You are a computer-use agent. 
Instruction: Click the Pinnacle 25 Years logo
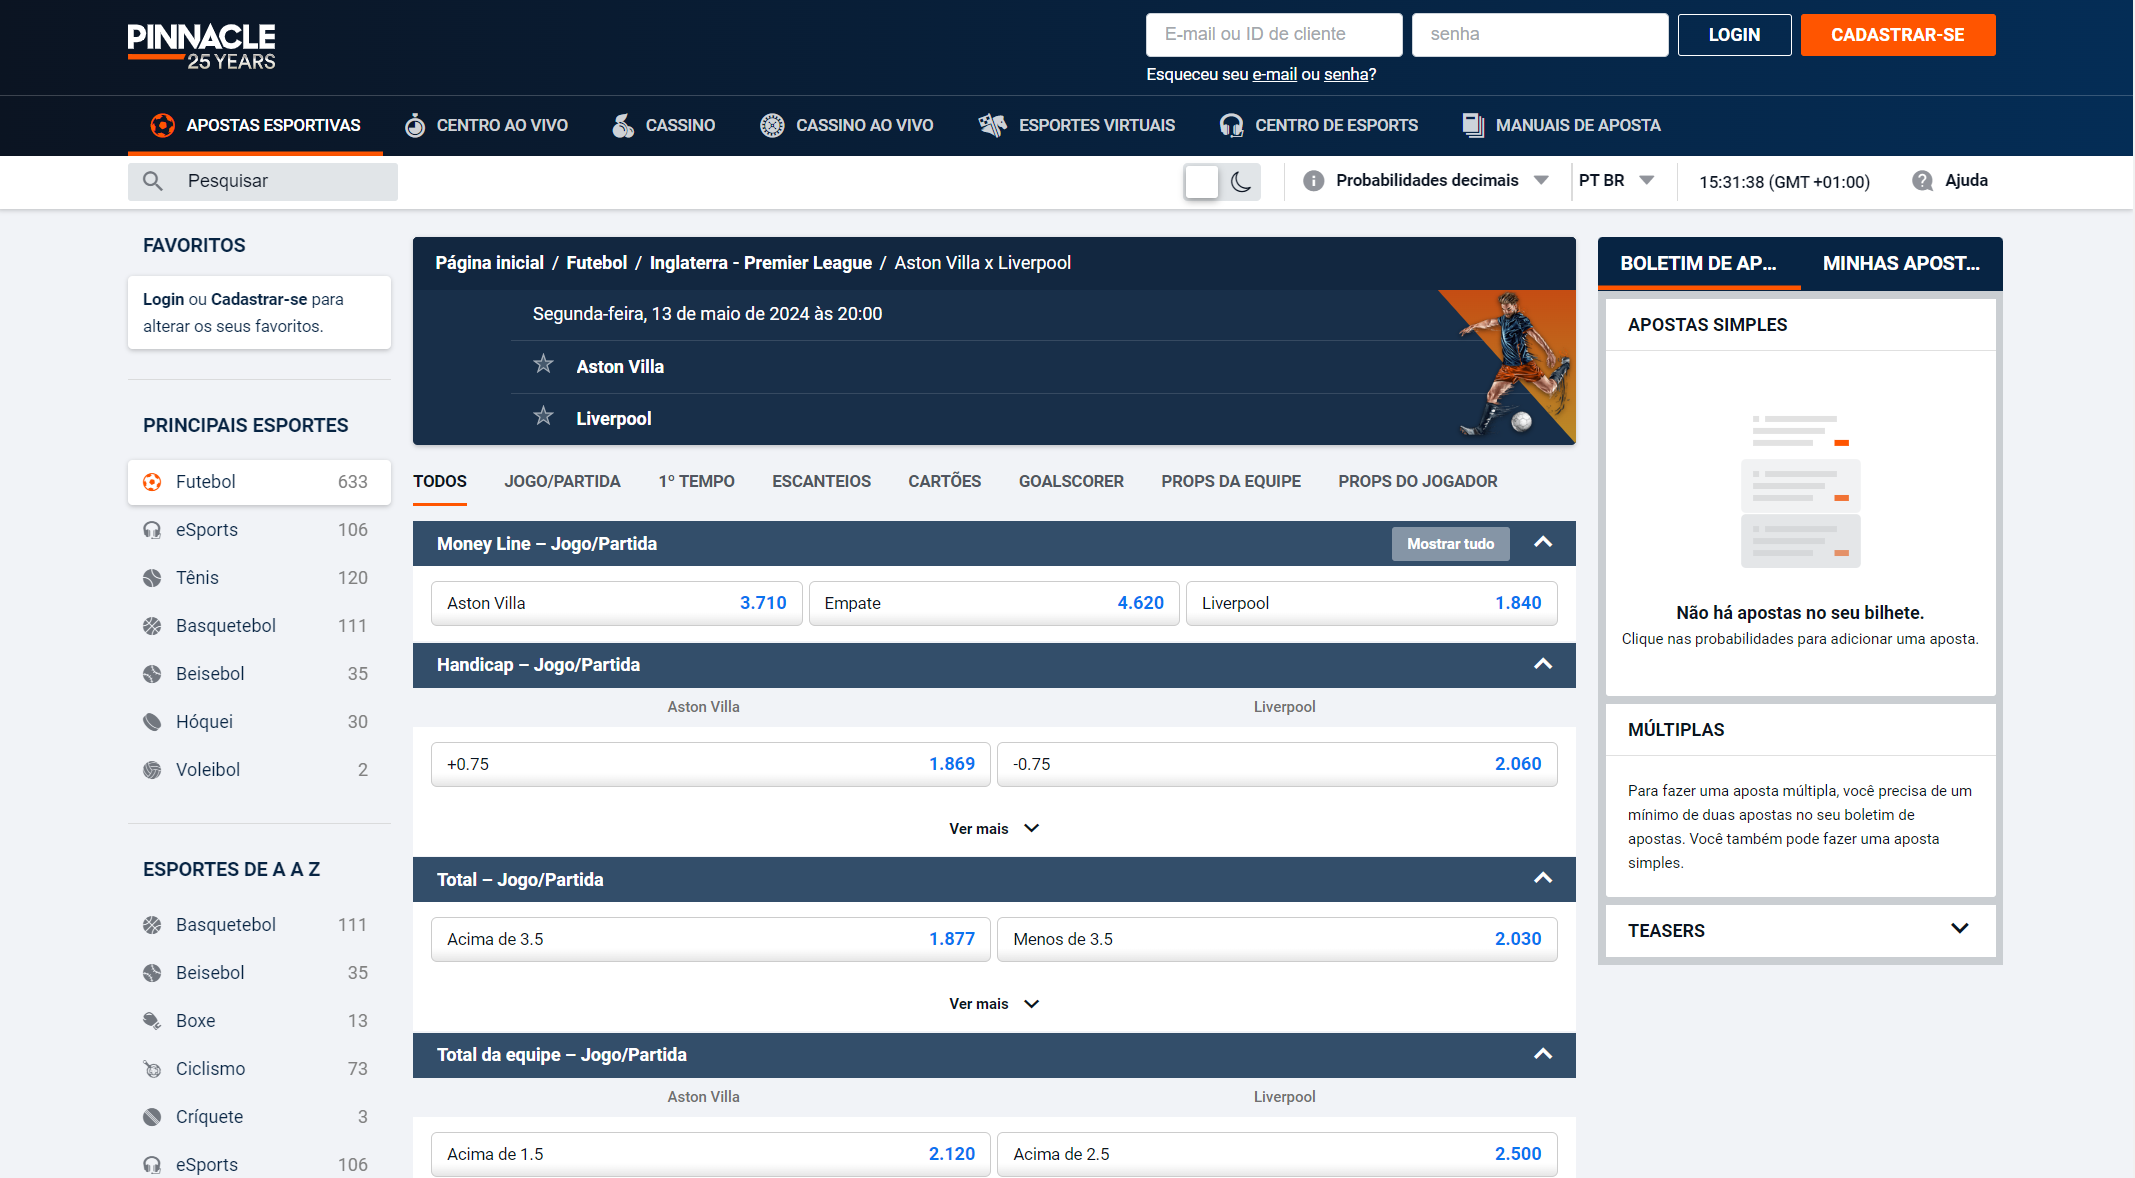point(201,46)
